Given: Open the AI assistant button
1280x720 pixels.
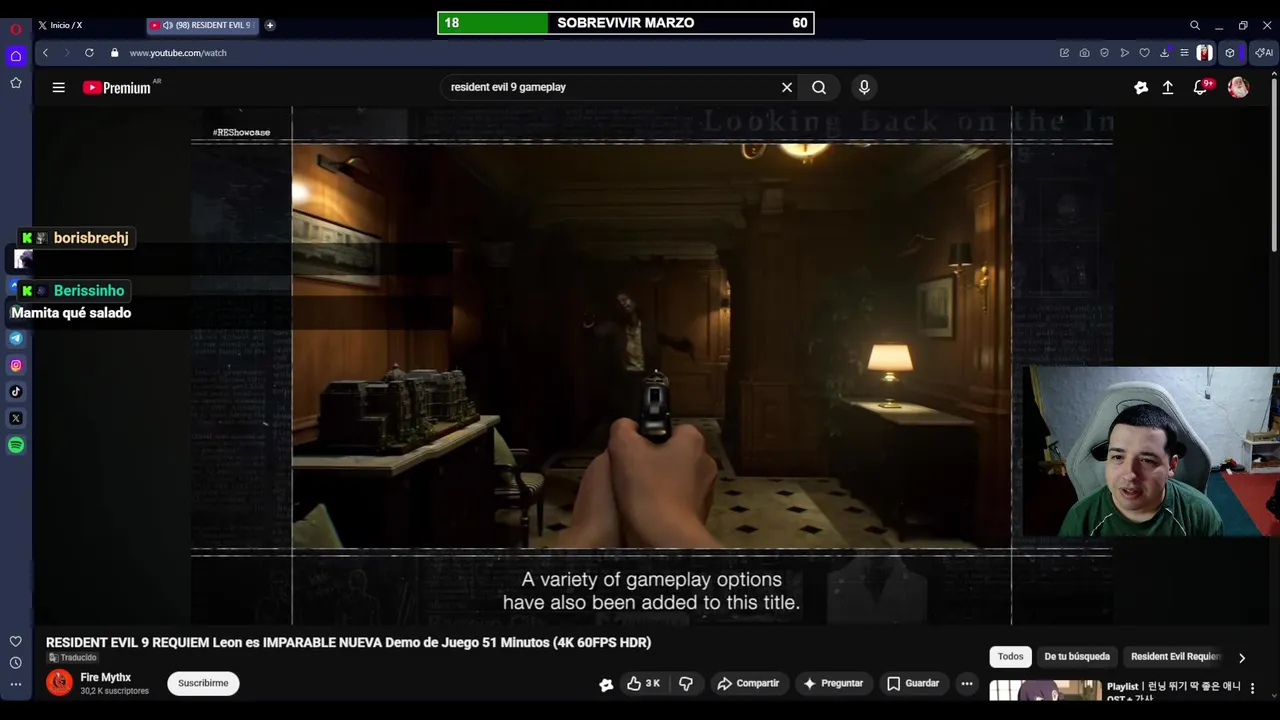Looking at the screenshot, I should point(1264,53).
